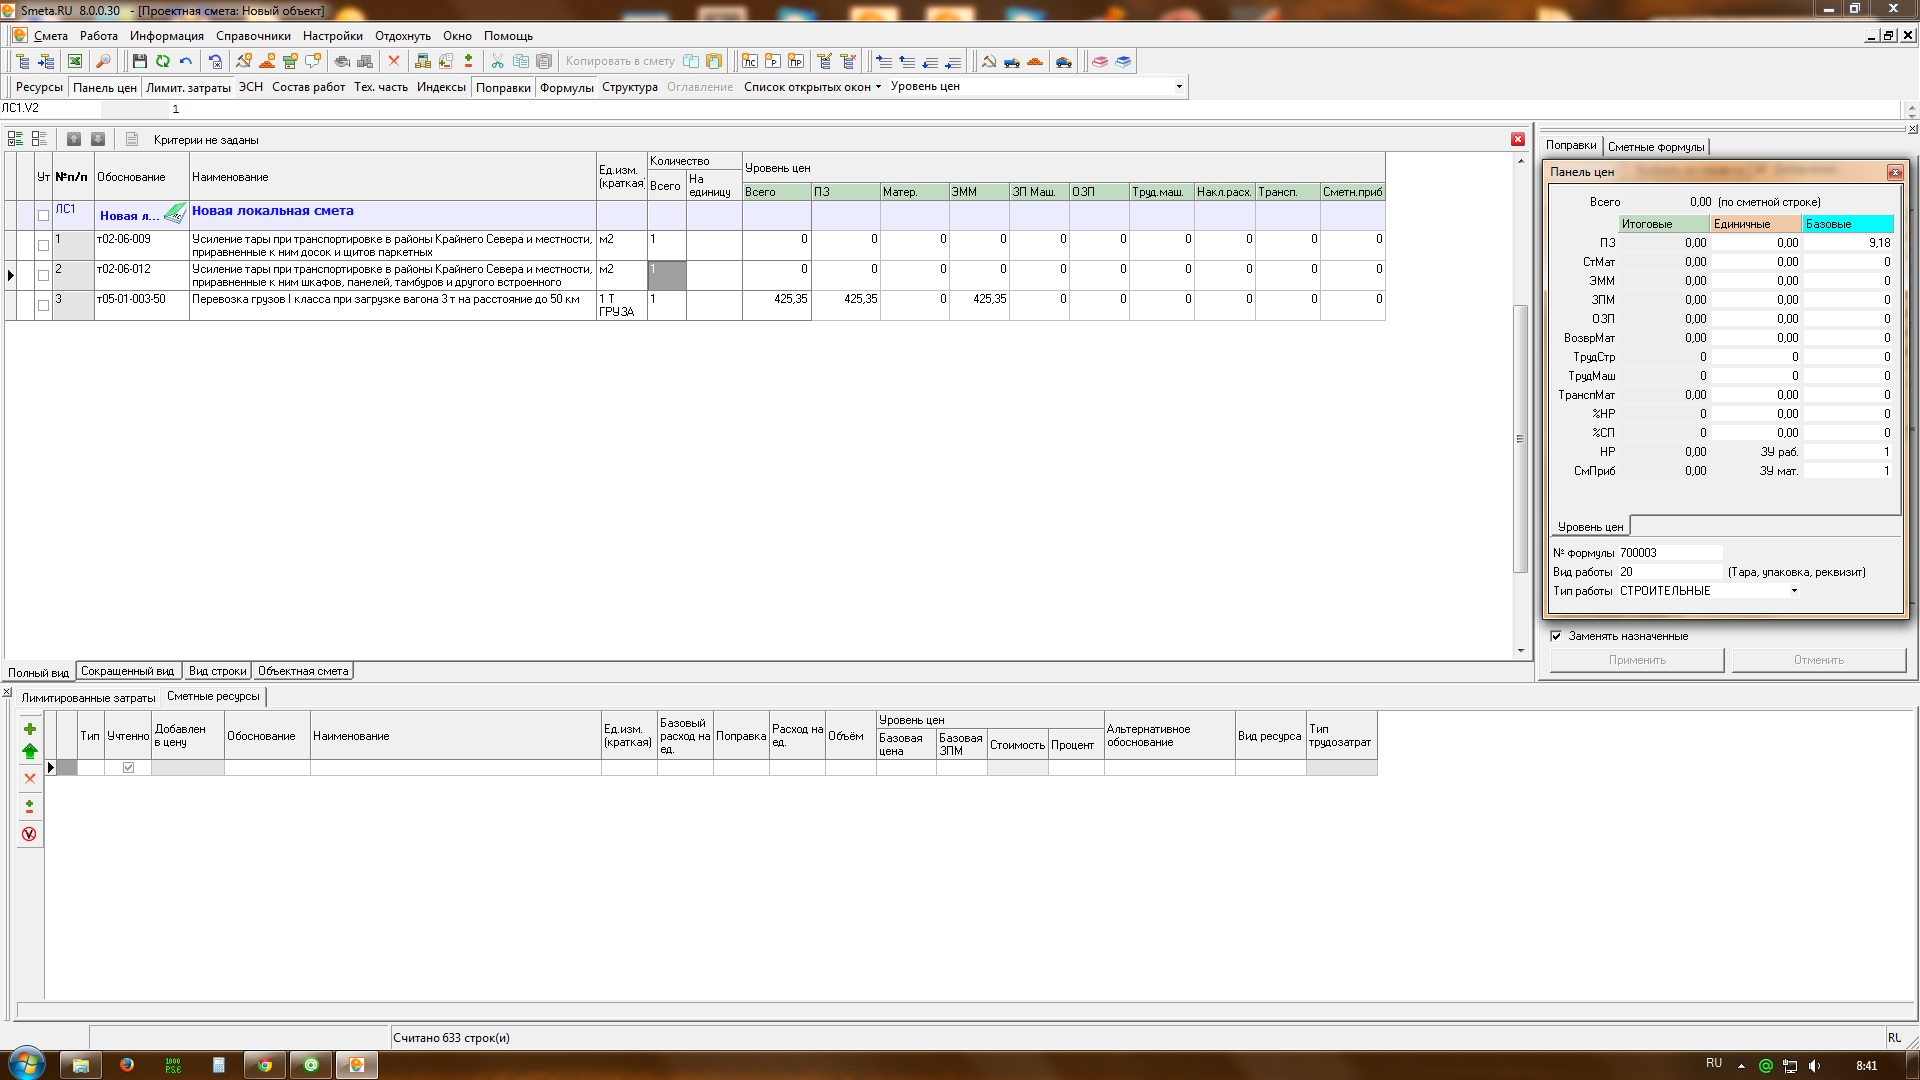Click the '№ формулы' input field
The width and height of the screenshot is (1920, 1080).
pos(1669,553)
